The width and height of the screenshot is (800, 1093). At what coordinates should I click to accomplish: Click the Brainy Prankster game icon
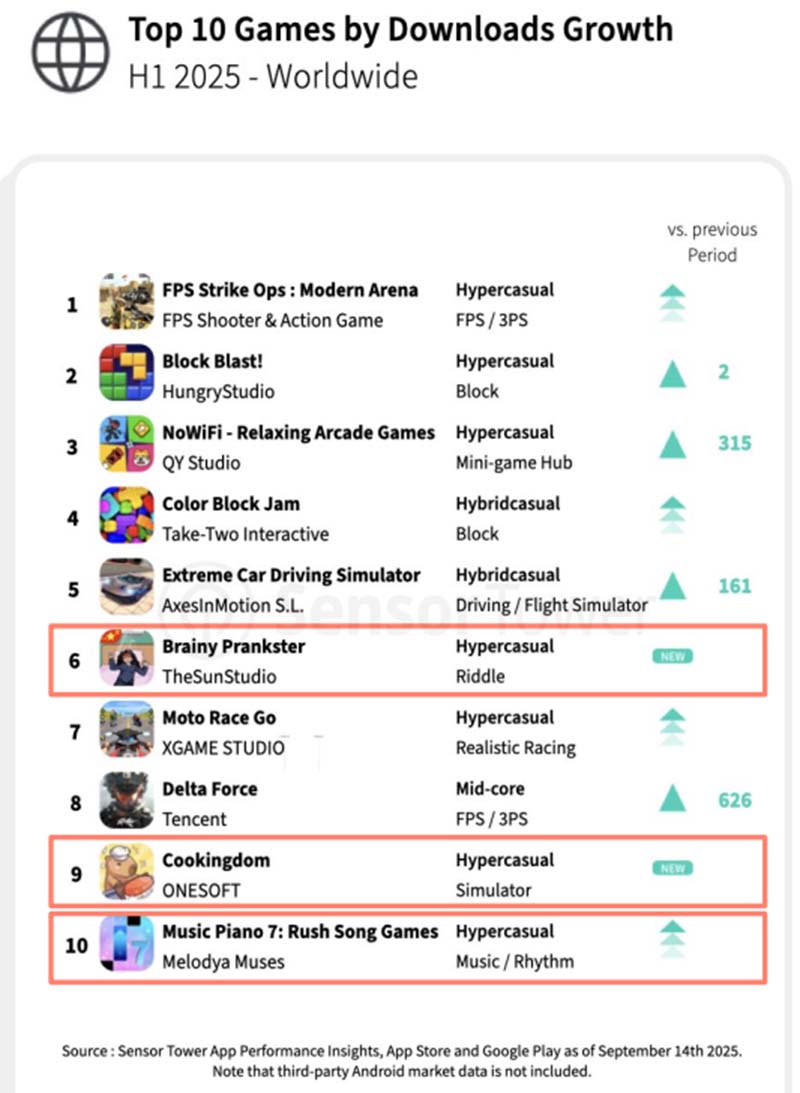click(x=127, y=658)
